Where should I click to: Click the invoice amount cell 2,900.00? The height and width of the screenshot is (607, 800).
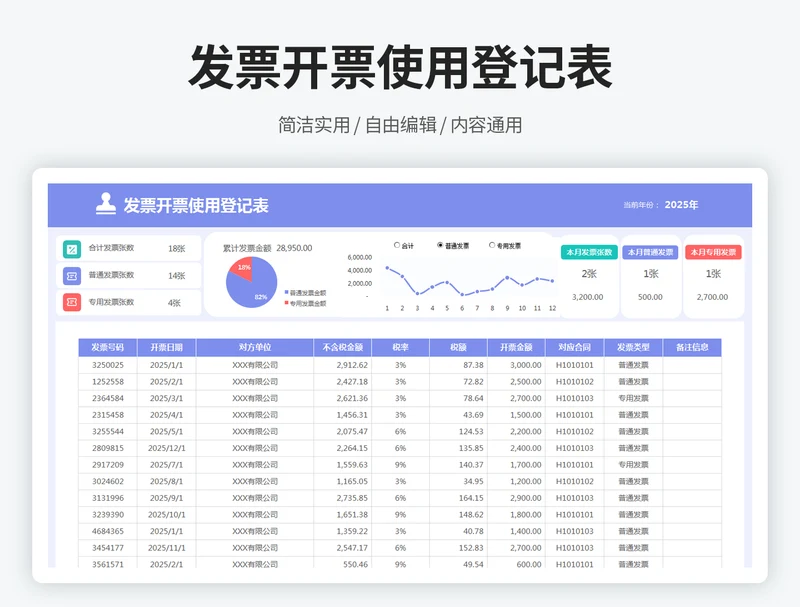(516, 498)
